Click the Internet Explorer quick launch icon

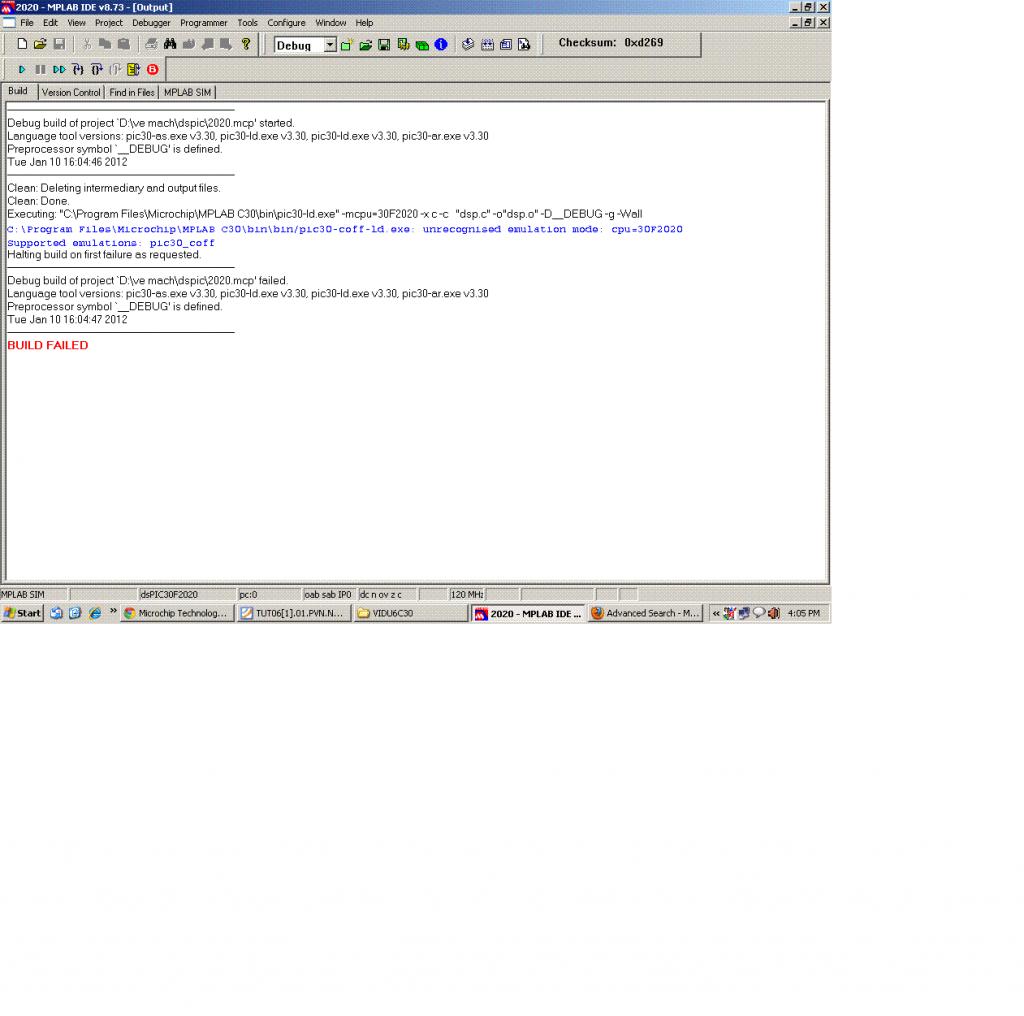click(95, 613)
